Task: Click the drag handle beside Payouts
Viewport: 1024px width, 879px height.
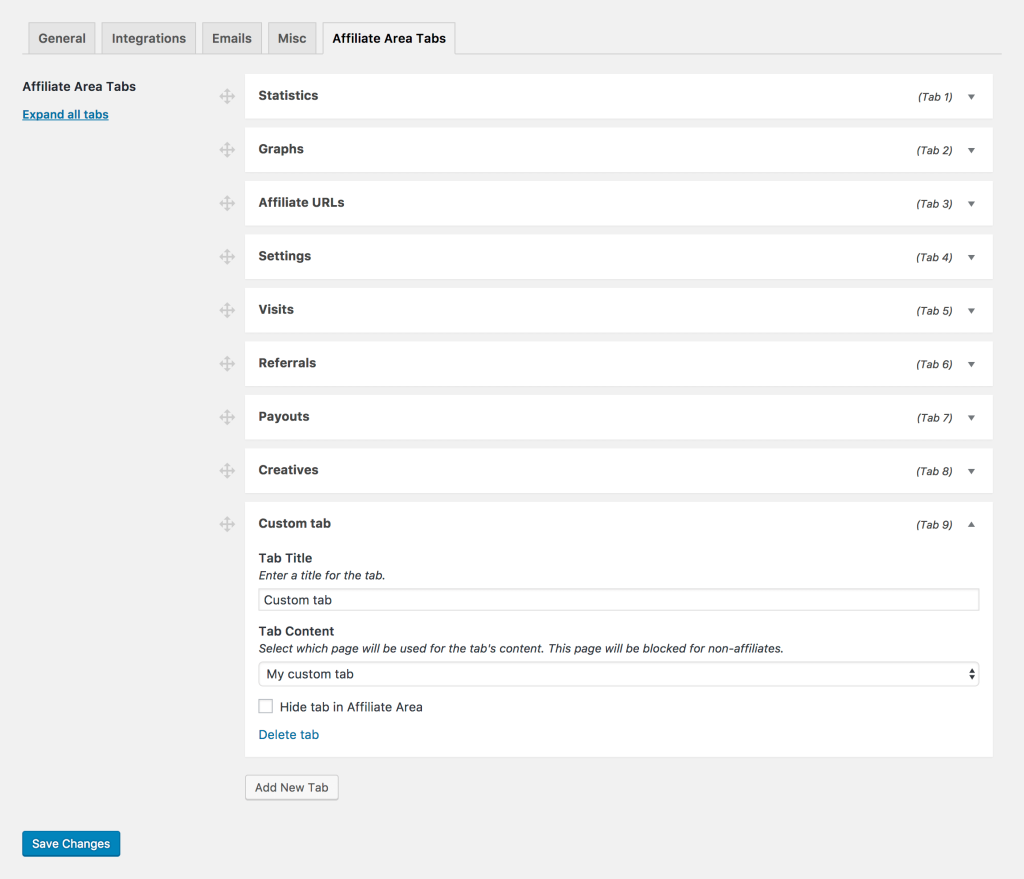Action: tap(227, 417)
